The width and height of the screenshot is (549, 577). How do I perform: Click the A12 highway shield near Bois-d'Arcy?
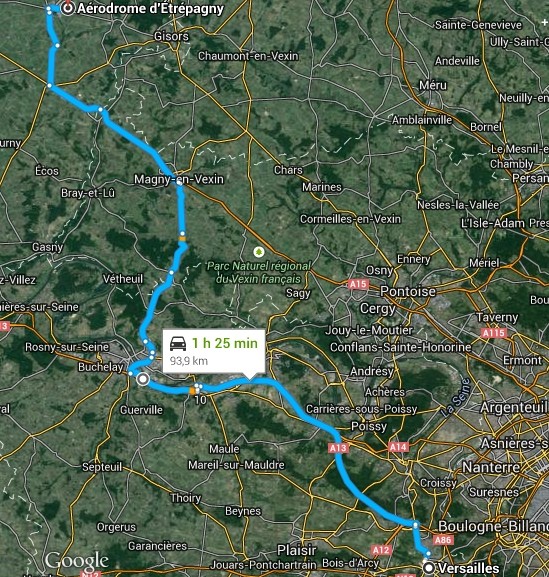pyautogui.click(x=381, y=550)
